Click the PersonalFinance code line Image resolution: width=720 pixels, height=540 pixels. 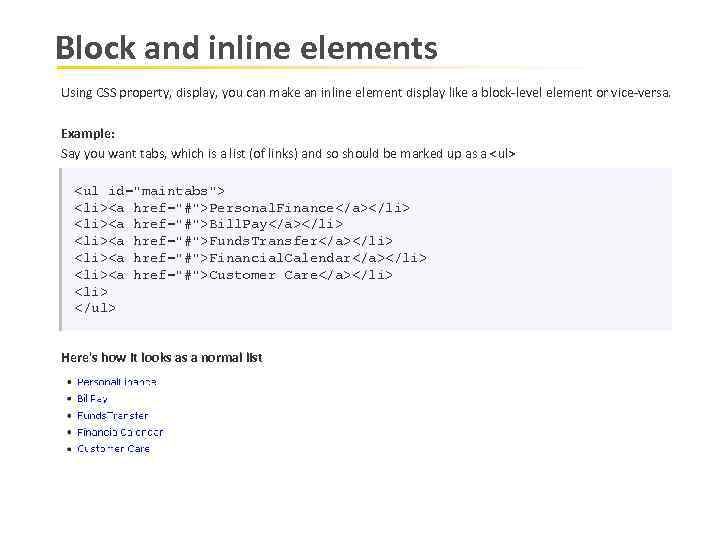(242, 207)
